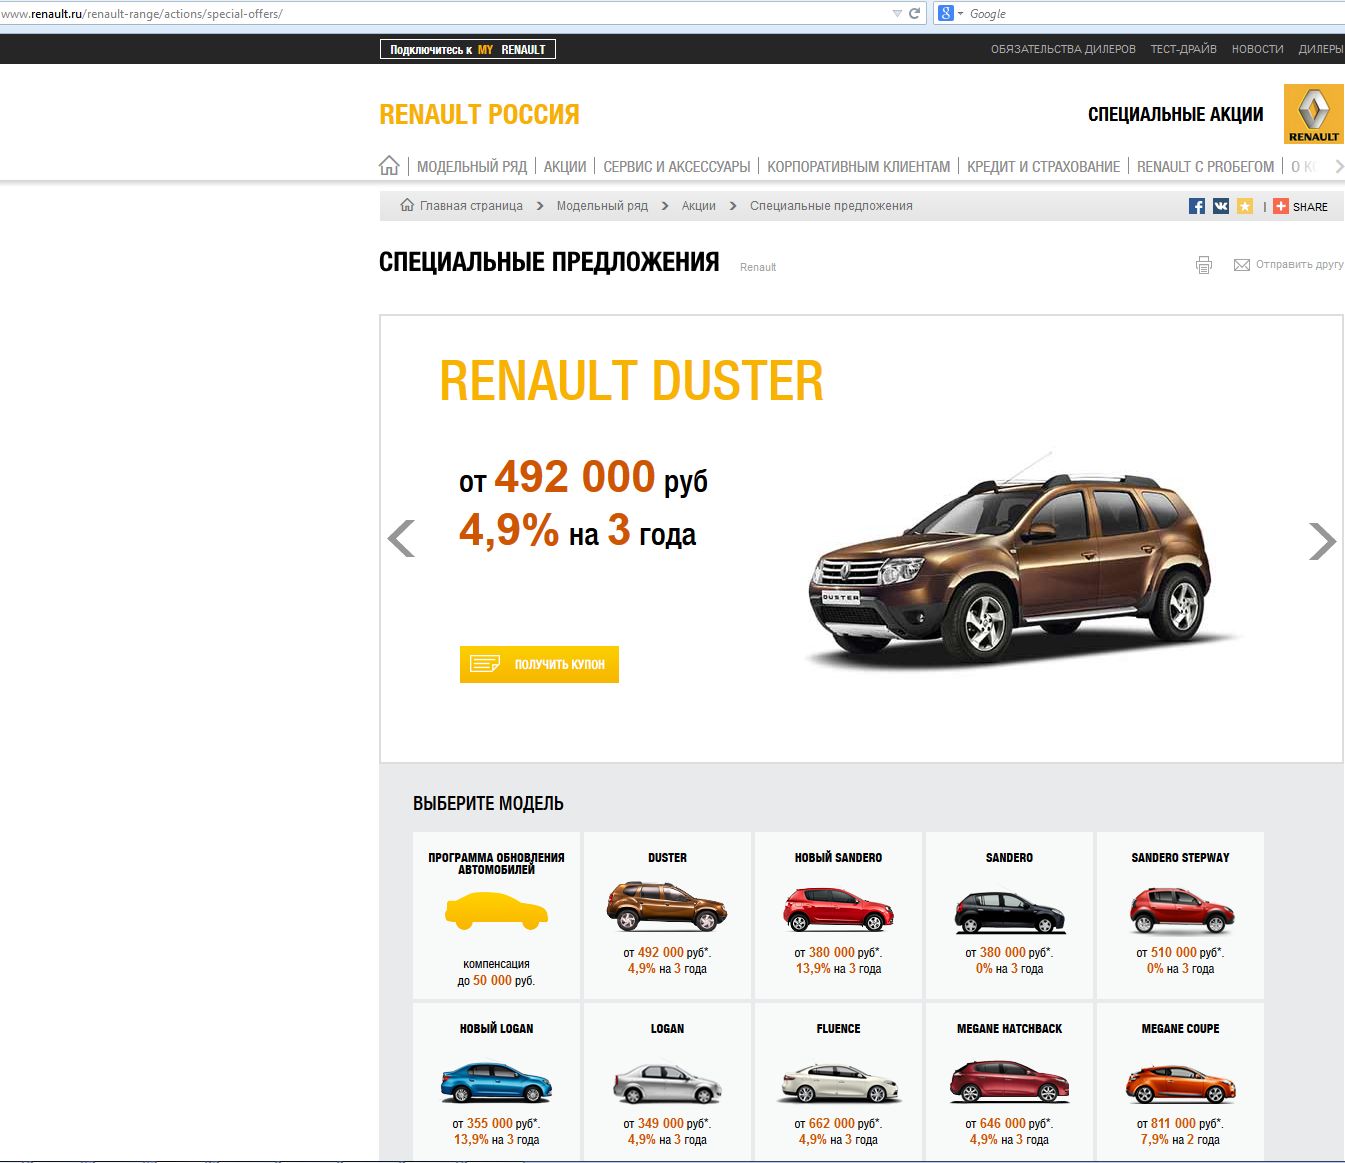Screen dimensions: 1345x1163
Task: Click the Модельный ряд breadcrumb
Action: pyautogui.click(x=602, y=206)
